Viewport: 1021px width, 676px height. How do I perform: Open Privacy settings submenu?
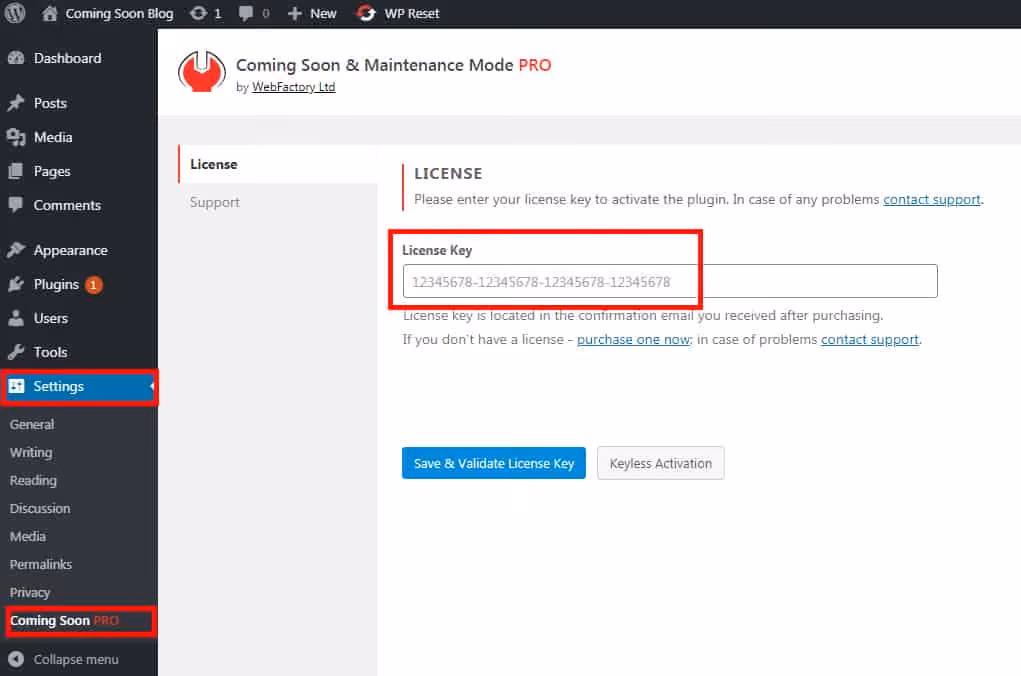pyautogui.click(x=29, y=593)
